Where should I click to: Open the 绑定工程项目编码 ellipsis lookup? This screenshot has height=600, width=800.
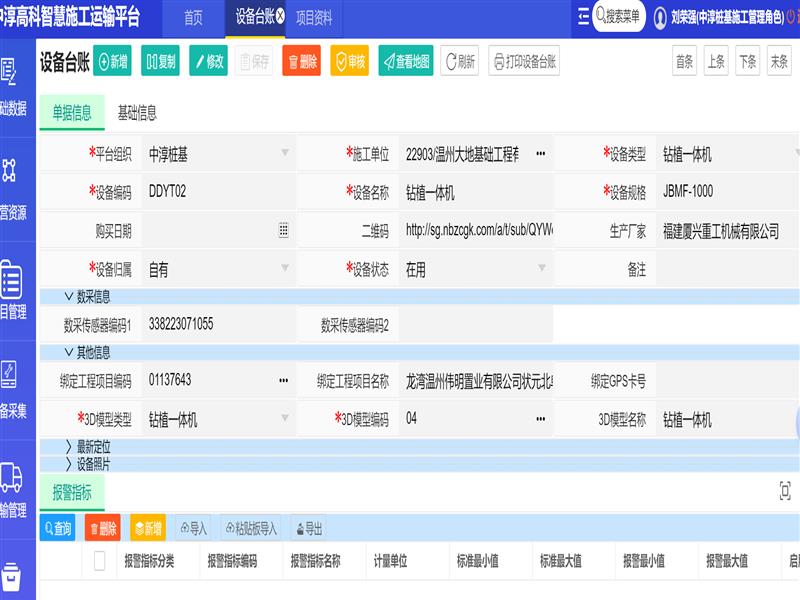(283, 380)
